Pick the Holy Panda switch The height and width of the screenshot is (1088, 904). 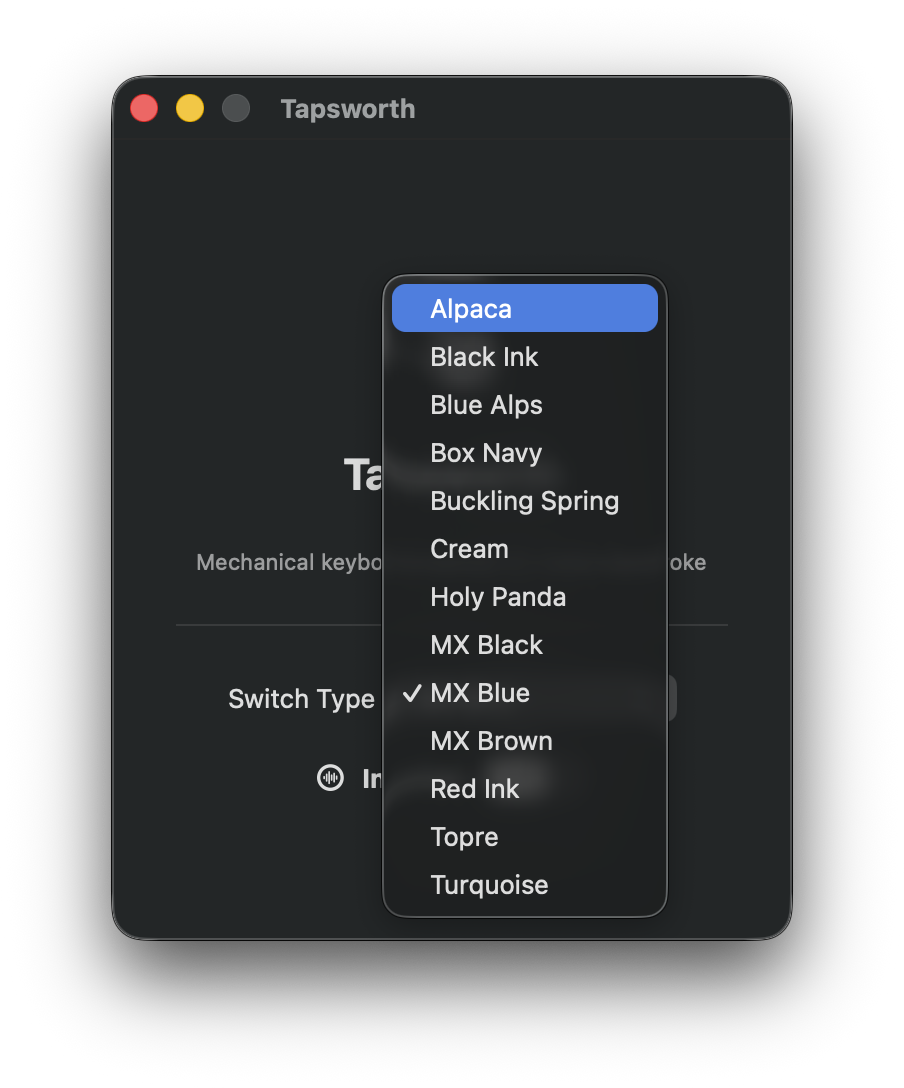525,597
